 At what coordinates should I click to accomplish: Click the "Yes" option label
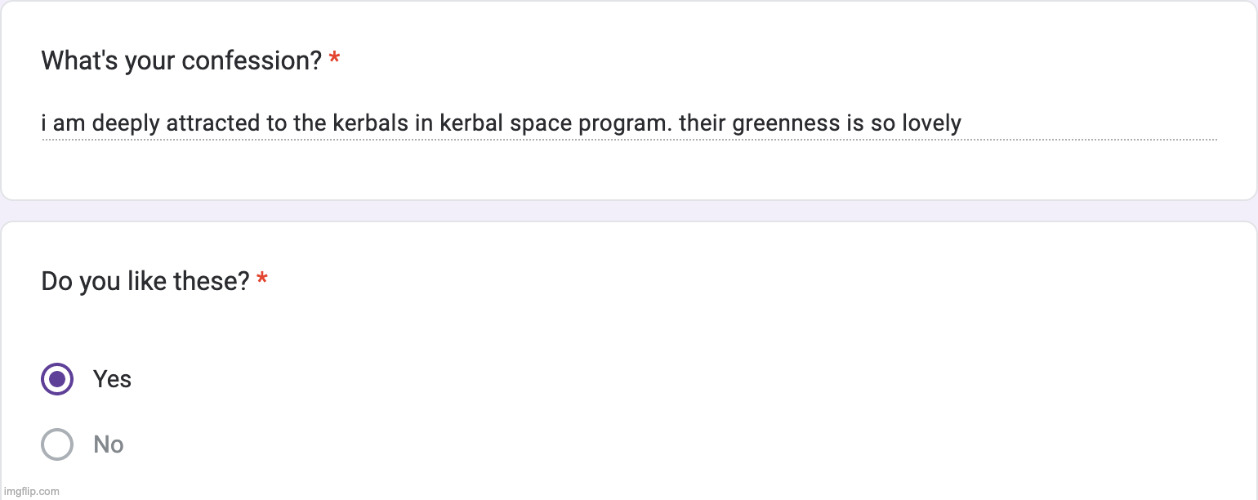(112, 379)
